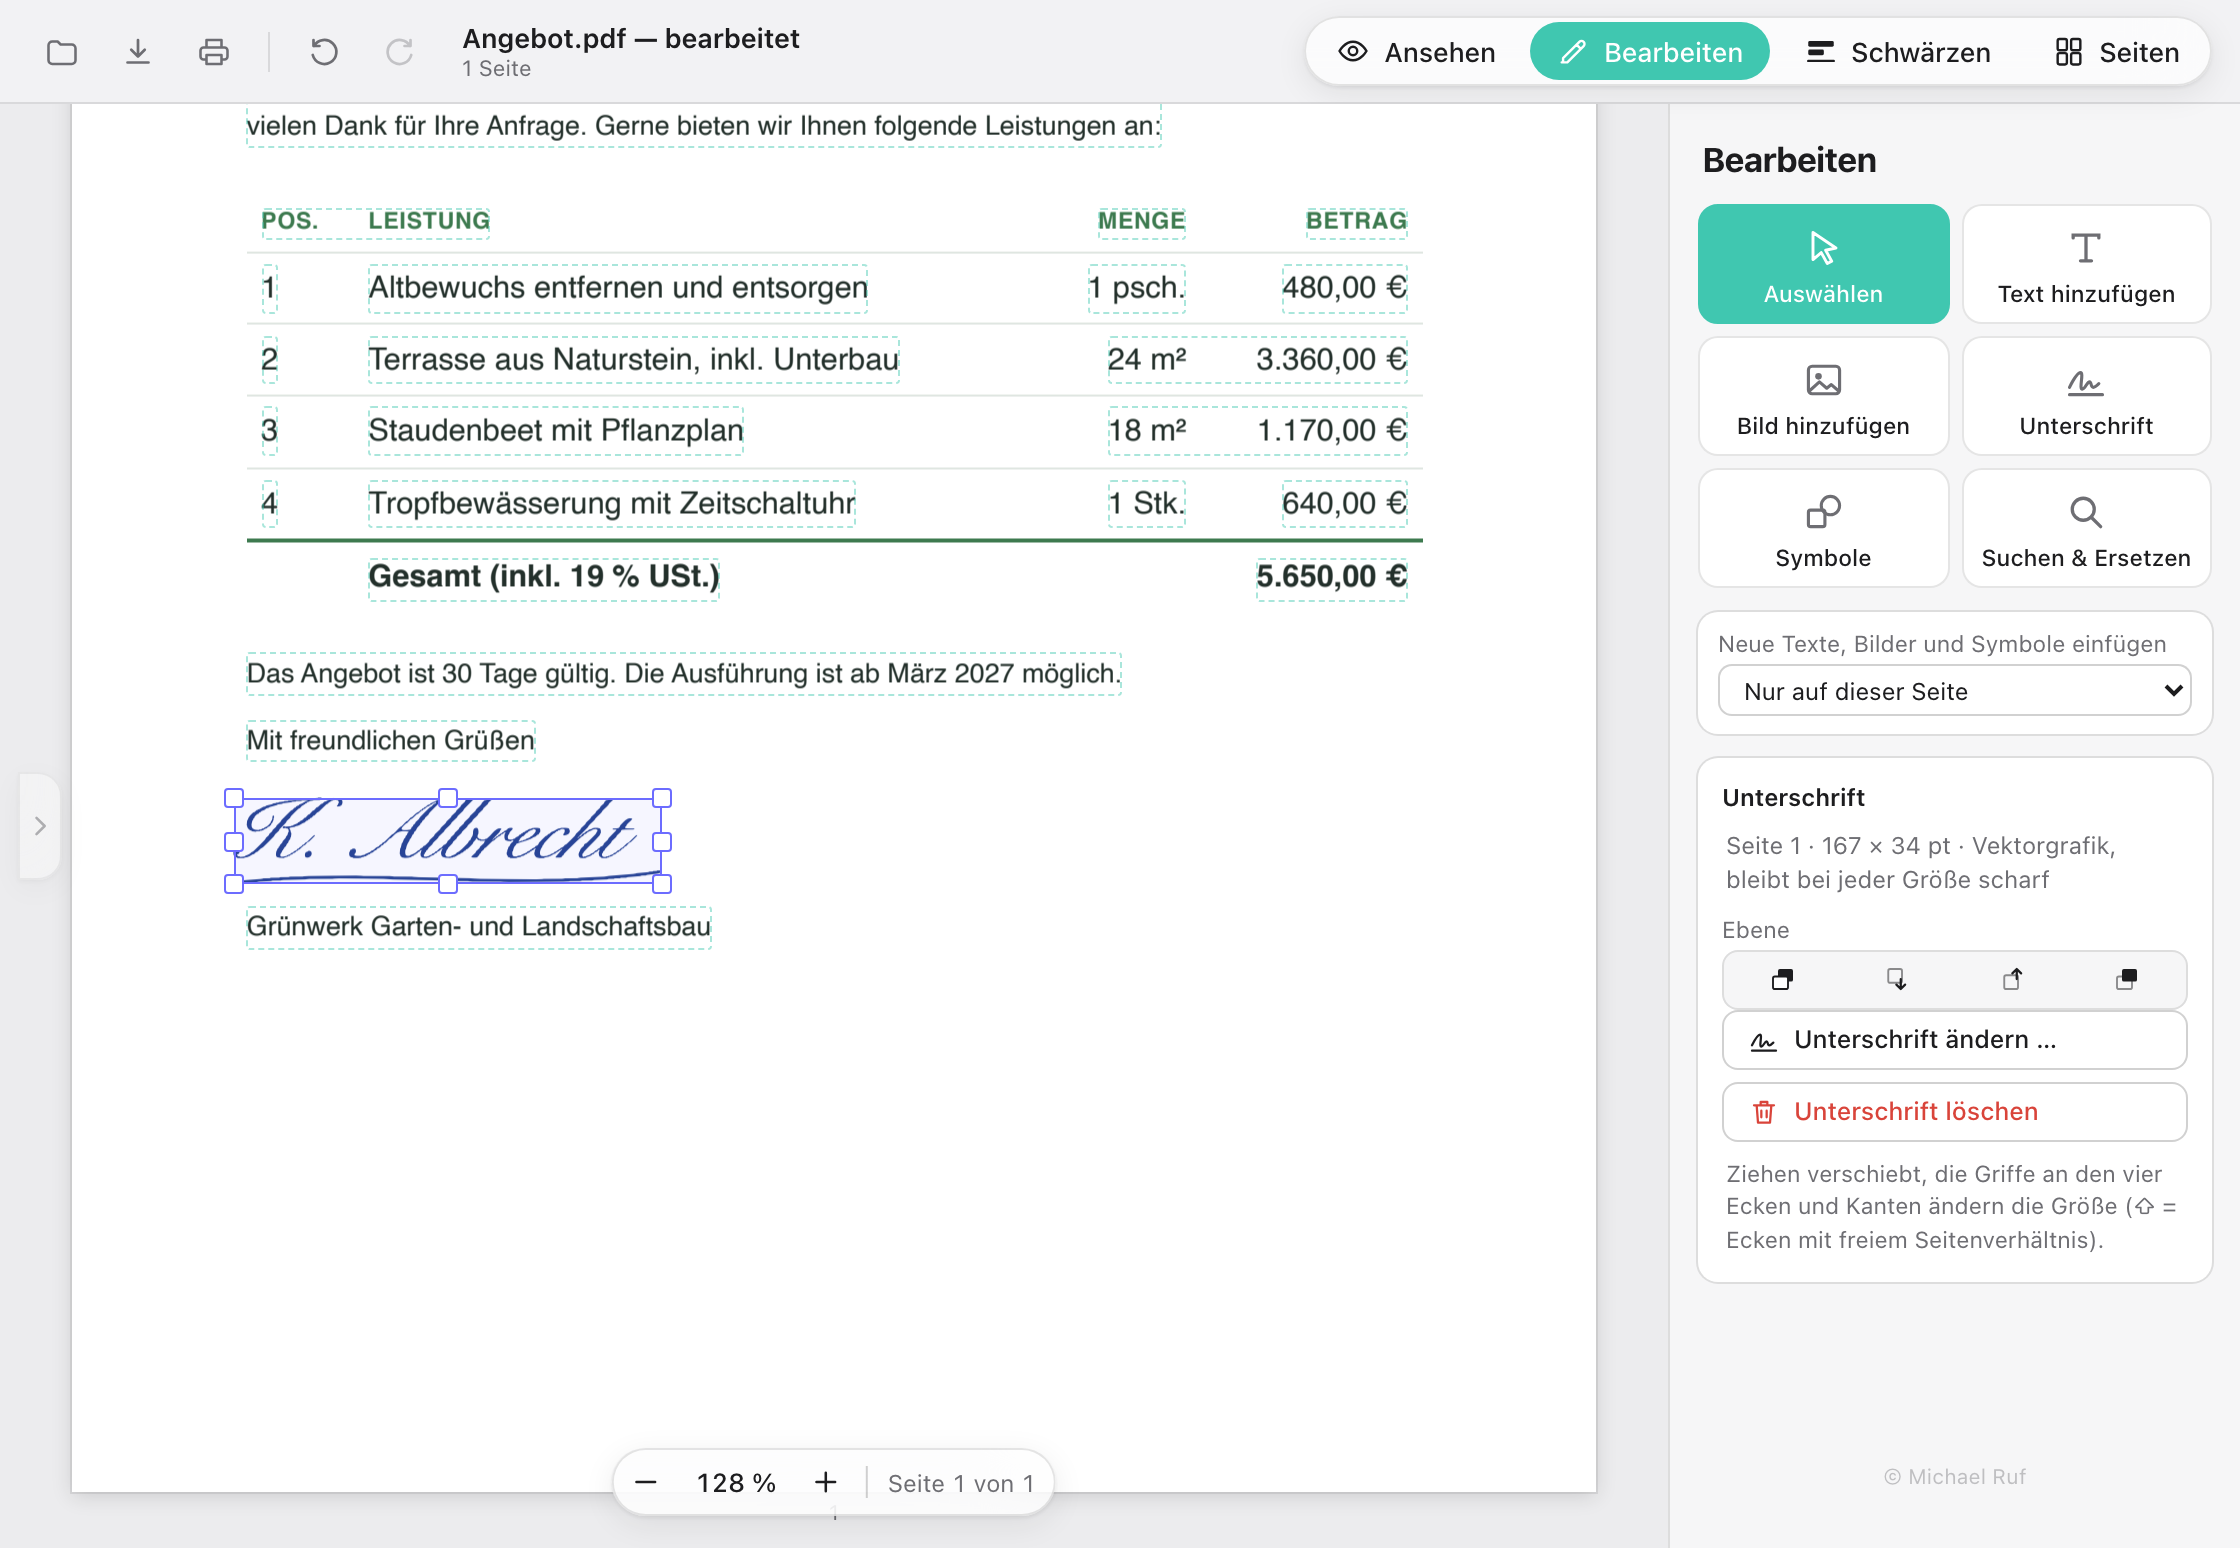This screenshot has width=2240, height=1548.
Task: Move signature one layer down
Action: (1897, 979)
